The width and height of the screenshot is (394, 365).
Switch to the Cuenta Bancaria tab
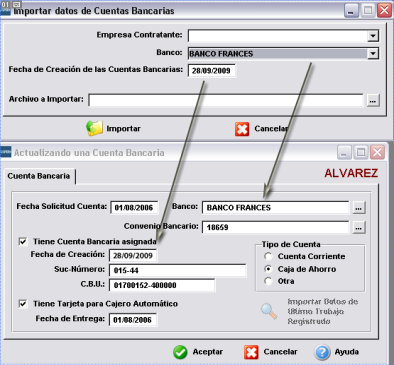pos(39,176)
